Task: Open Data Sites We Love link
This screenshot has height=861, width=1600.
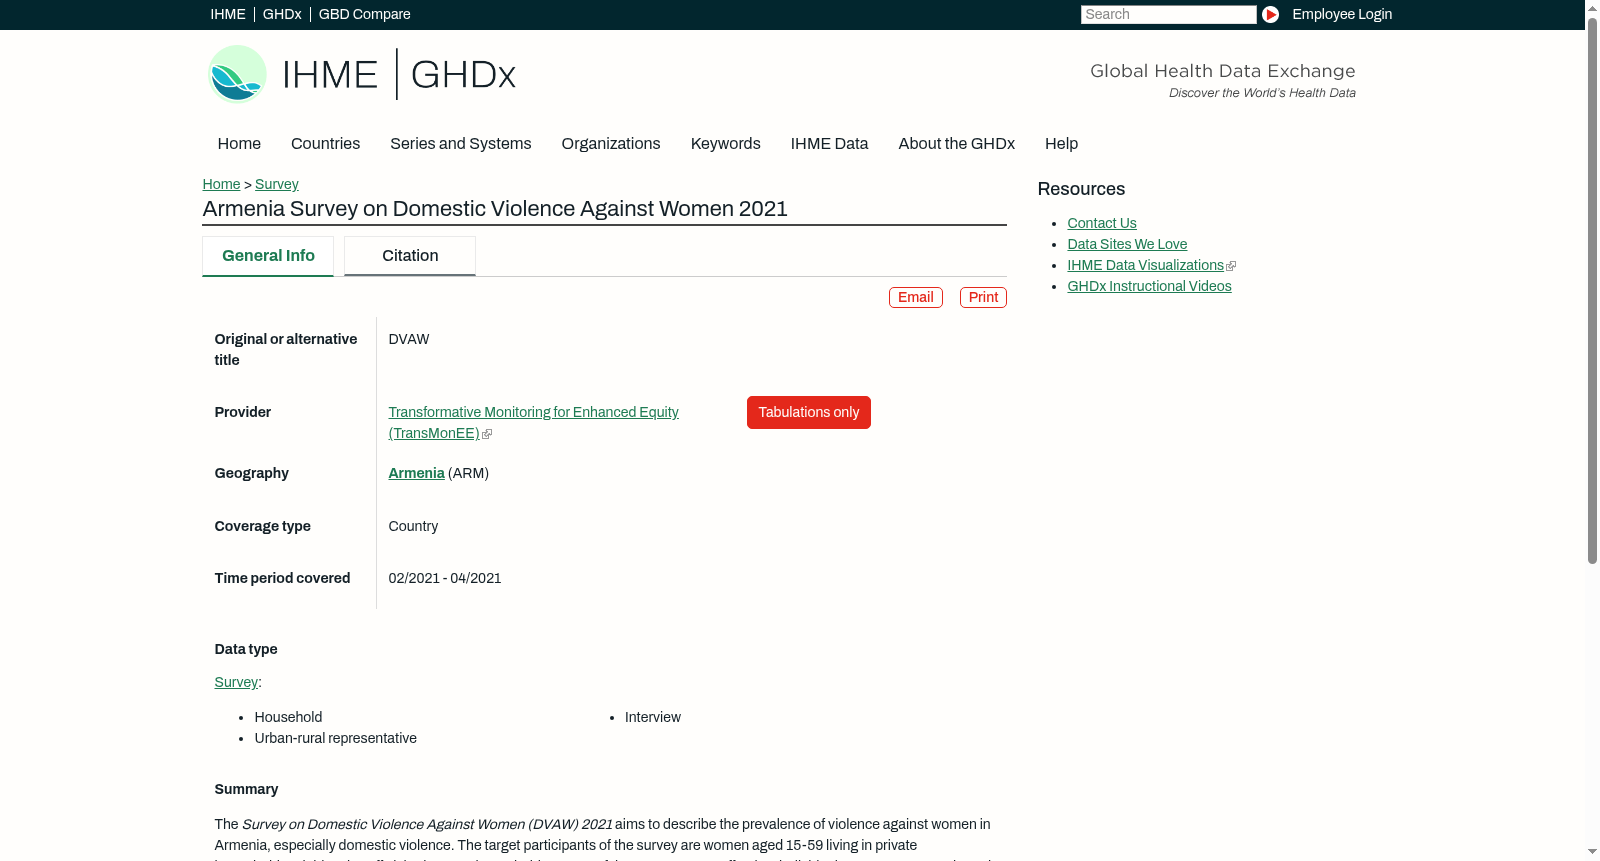Action: (1127, 244)
